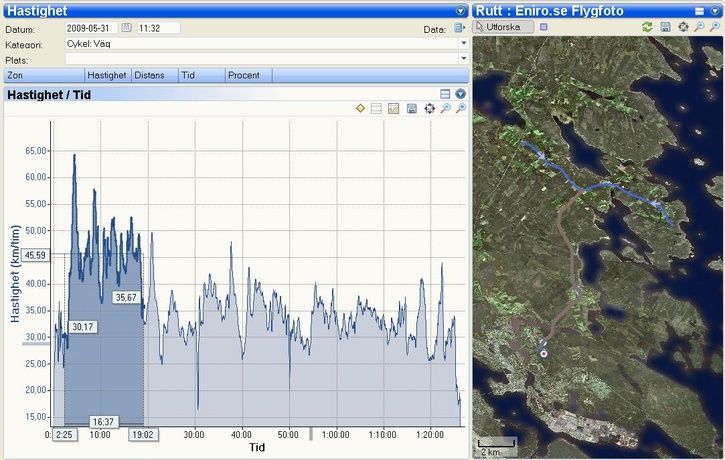Click the yellow diamond chart icon
The height and width of the screenshot is (460, 725).
pyautogui.click(x=360, y=108)
